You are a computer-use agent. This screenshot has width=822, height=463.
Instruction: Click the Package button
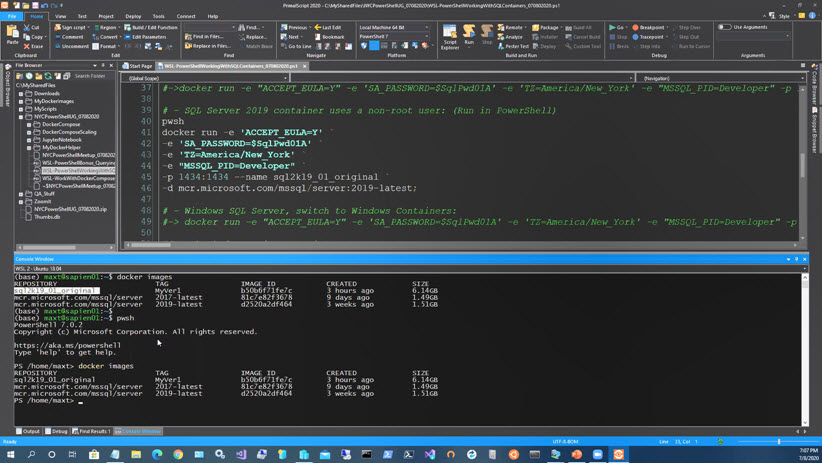click(546, 27)
